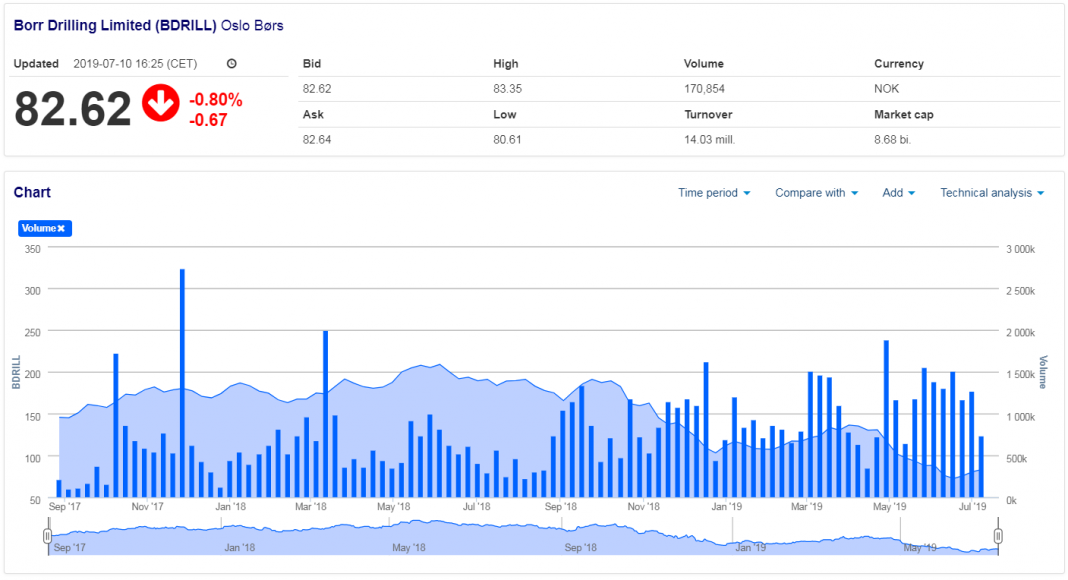Click the Volume label on the right axis
Image resolution: width=1068 pixels, height=580 pixels.
[x=1044, y=372]
